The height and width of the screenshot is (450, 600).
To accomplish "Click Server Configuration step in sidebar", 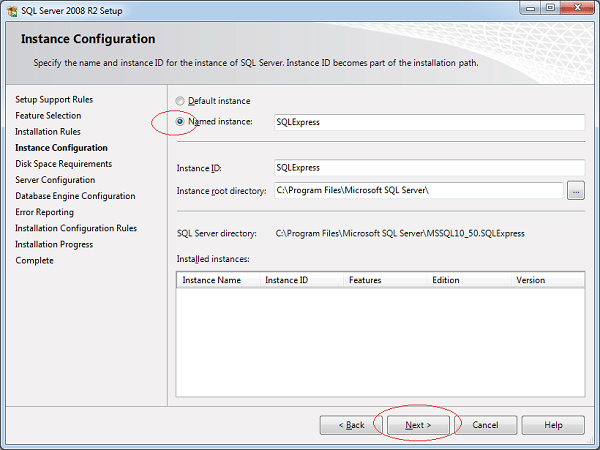I will coord(55,180).
